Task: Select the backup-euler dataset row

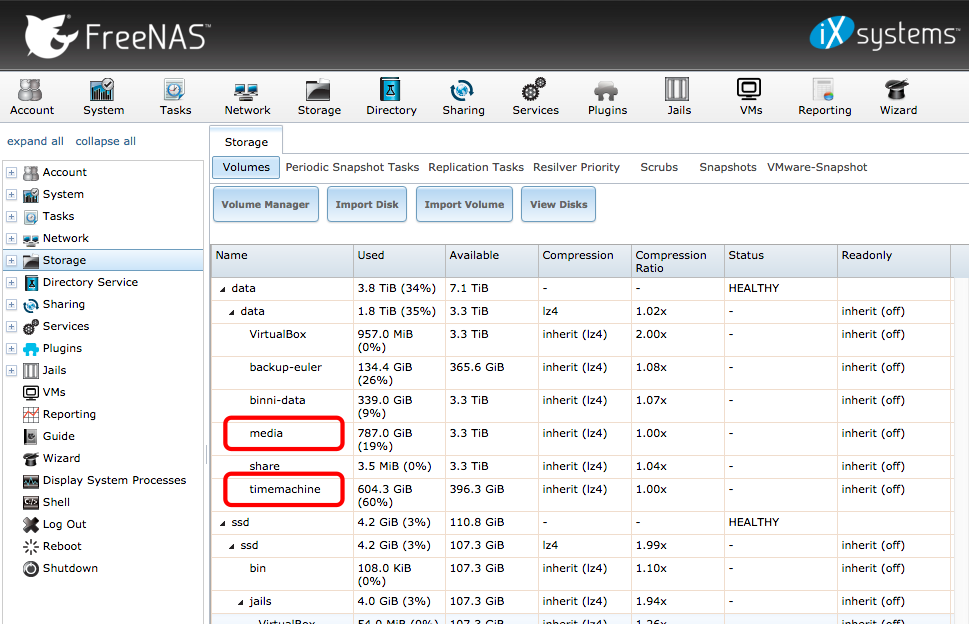Action: coord(581,373)
